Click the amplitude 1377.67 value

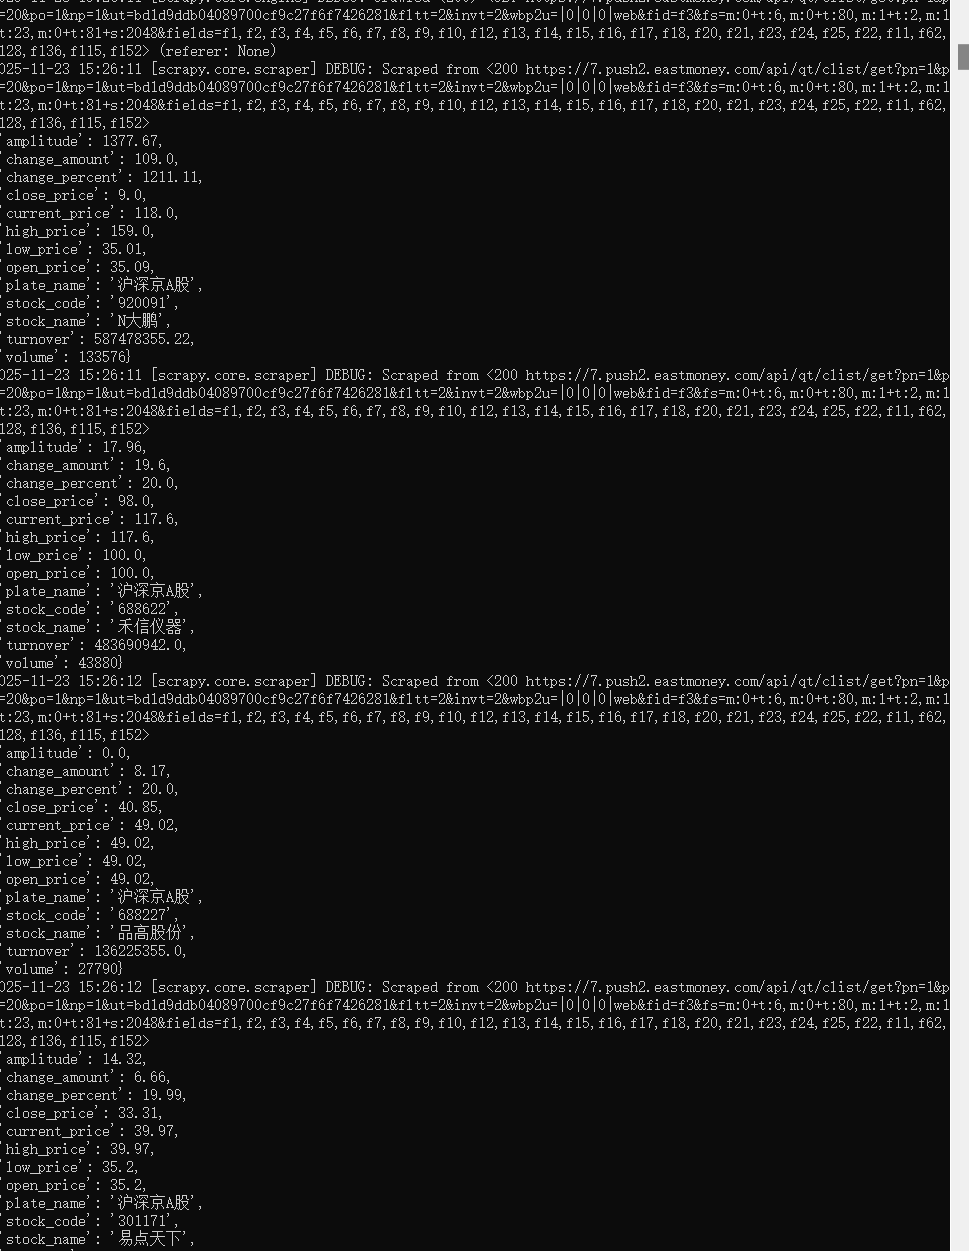click(x=132, y=141)
